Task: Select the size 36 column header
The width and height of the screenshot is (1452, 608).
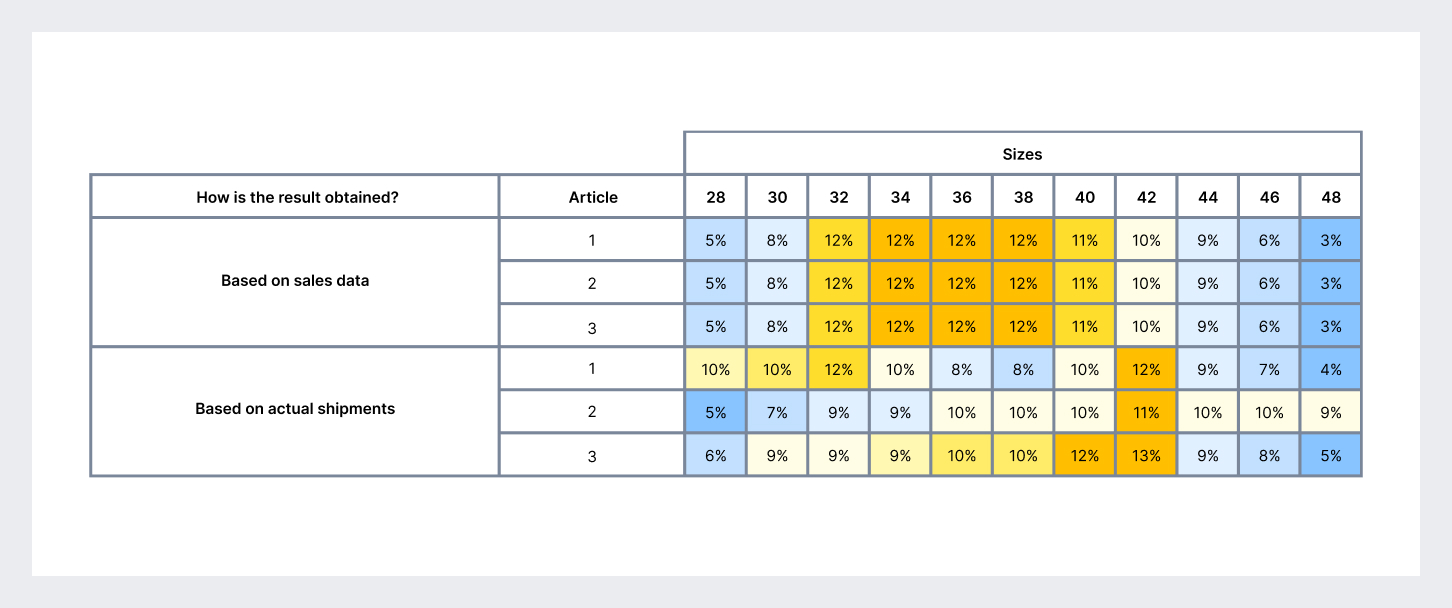Action: 962,197
